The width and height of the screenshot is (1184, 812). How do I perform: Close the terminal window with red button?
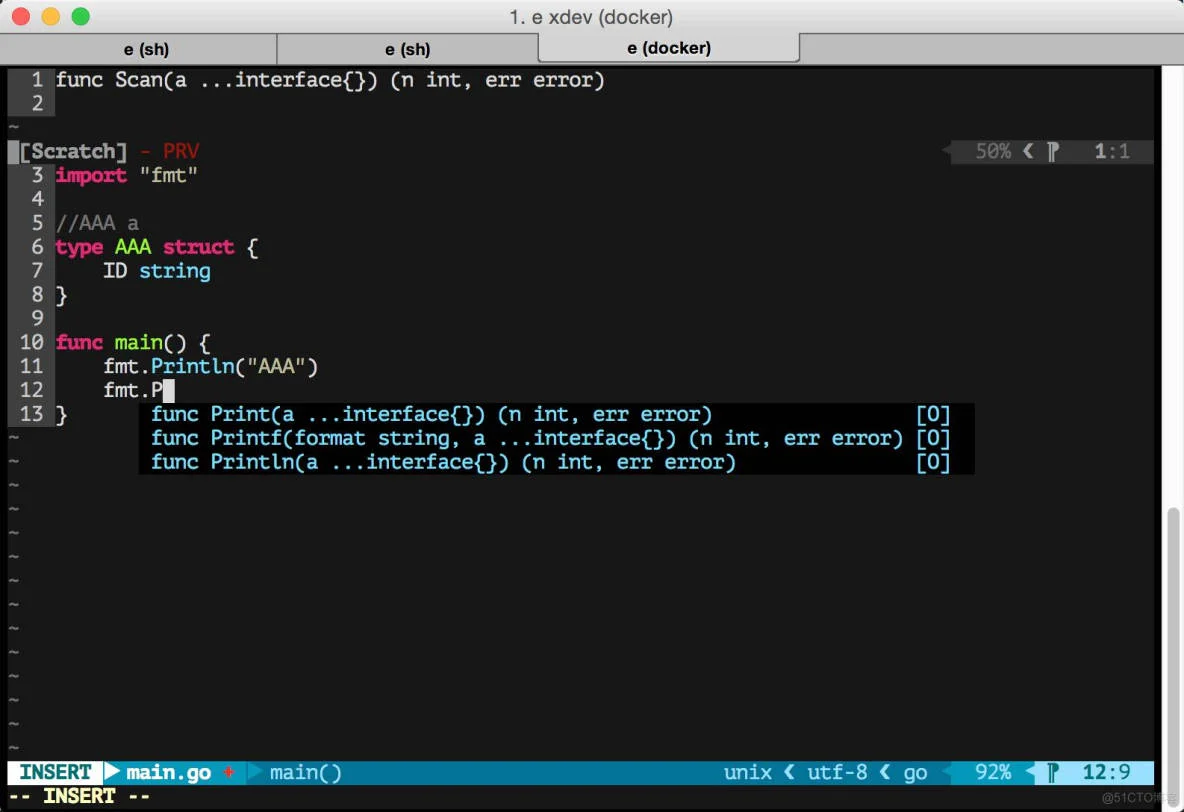click(21, 16)
